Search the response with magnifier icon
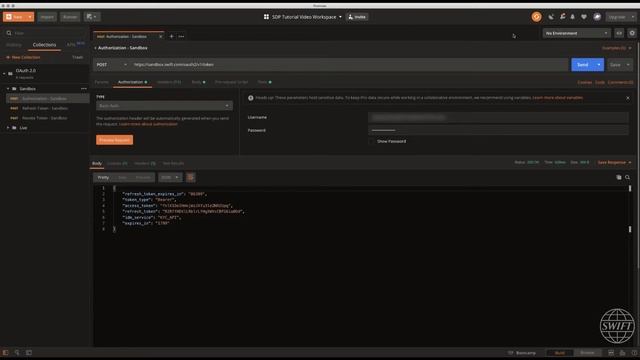Viewport: 640px width, 360px height. tap(627, 178)
